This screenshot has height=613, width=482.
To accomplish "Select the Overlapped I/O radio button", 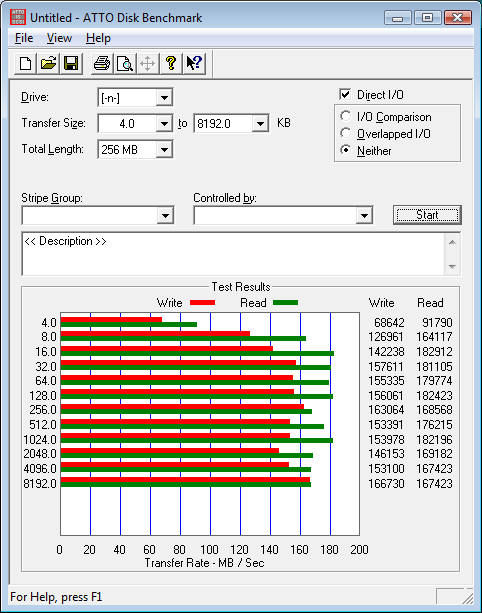I will [346, 133].
